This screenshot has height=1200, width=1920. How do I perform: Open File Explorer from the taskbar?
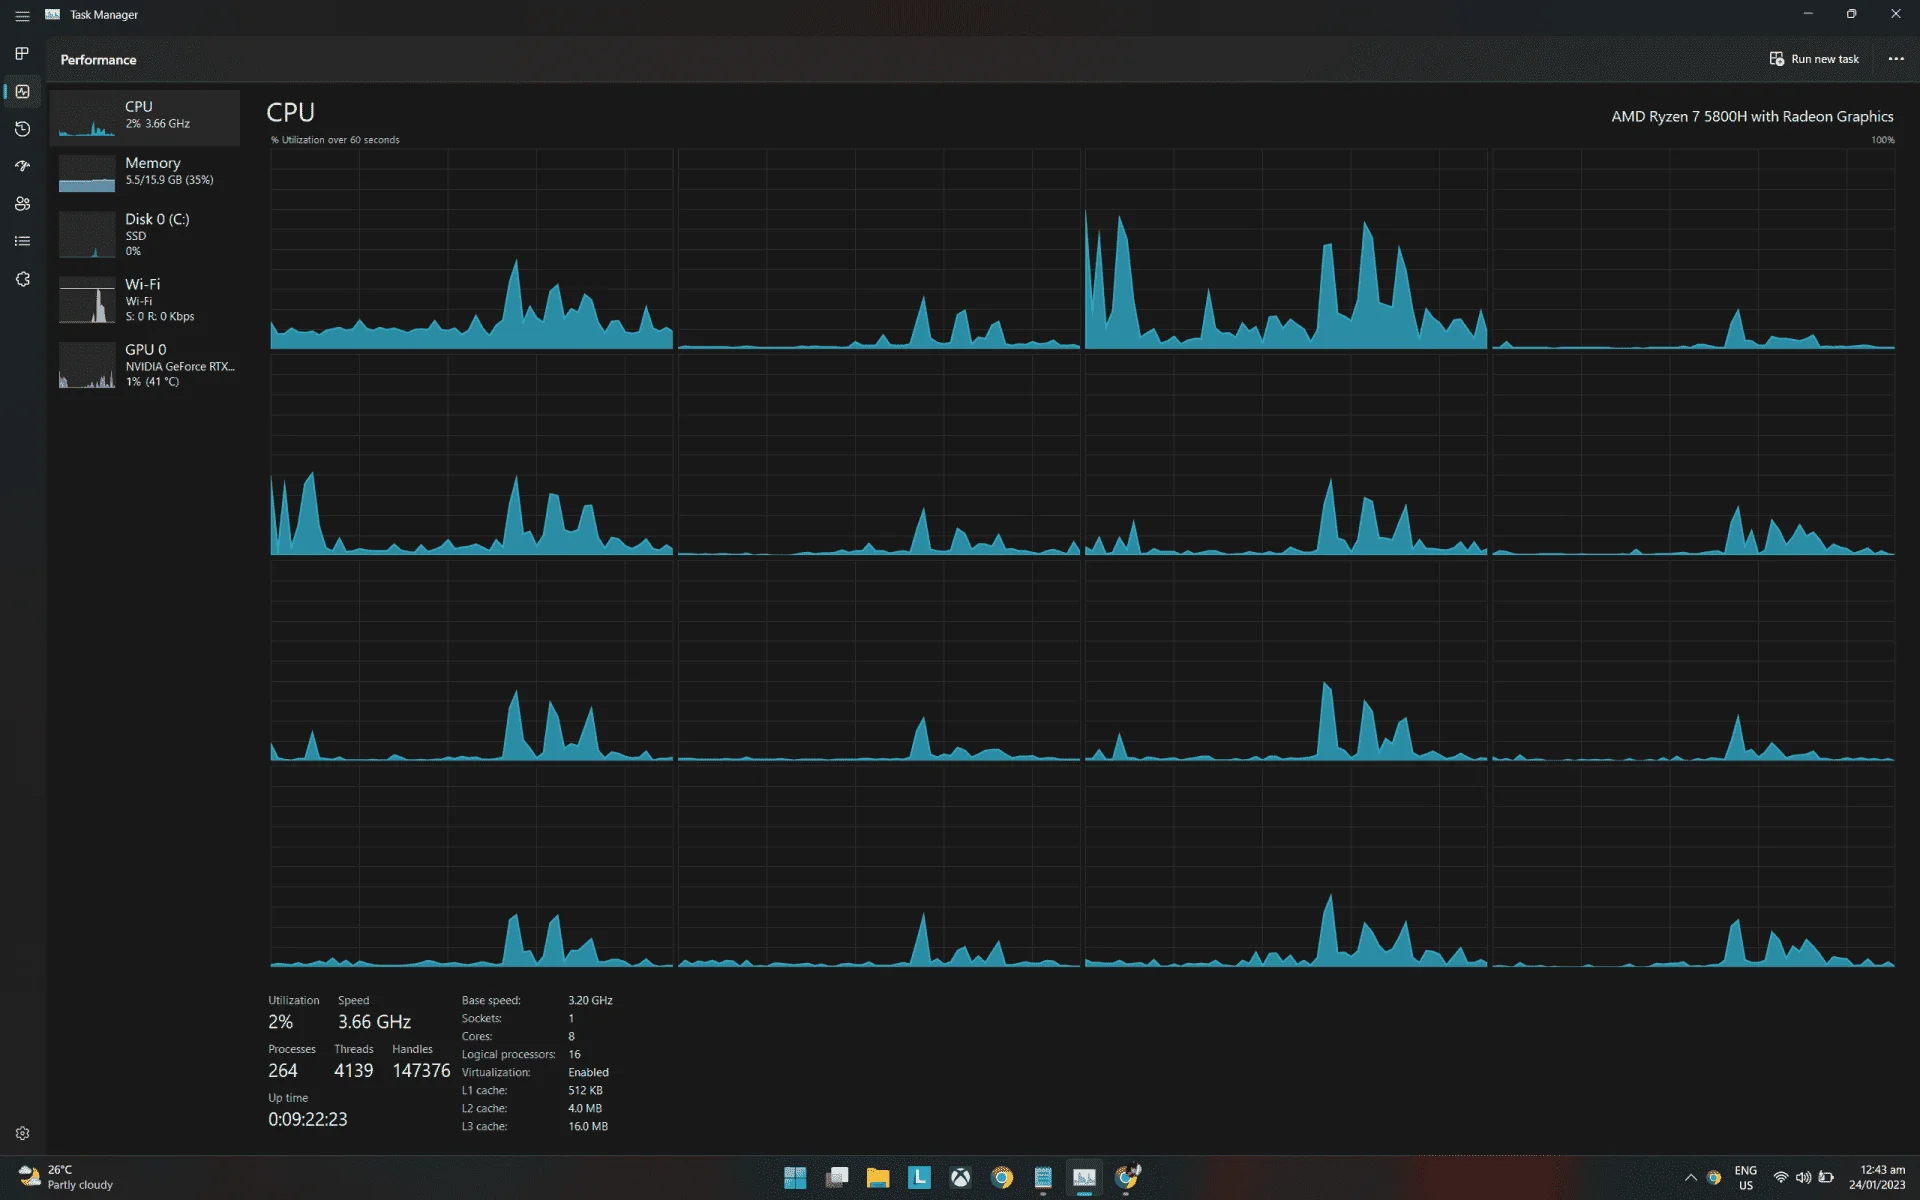(878, 1178)
